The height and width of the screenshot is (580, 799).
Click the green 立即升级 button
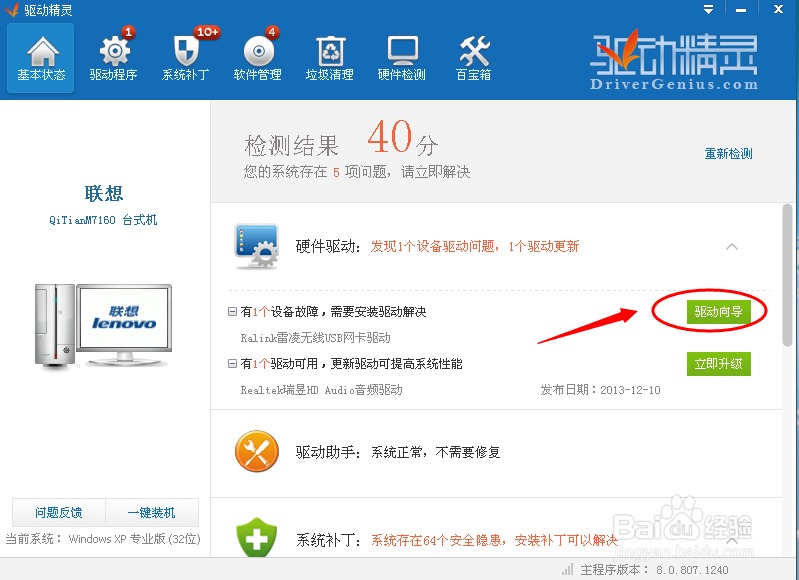tap(718, 364)
